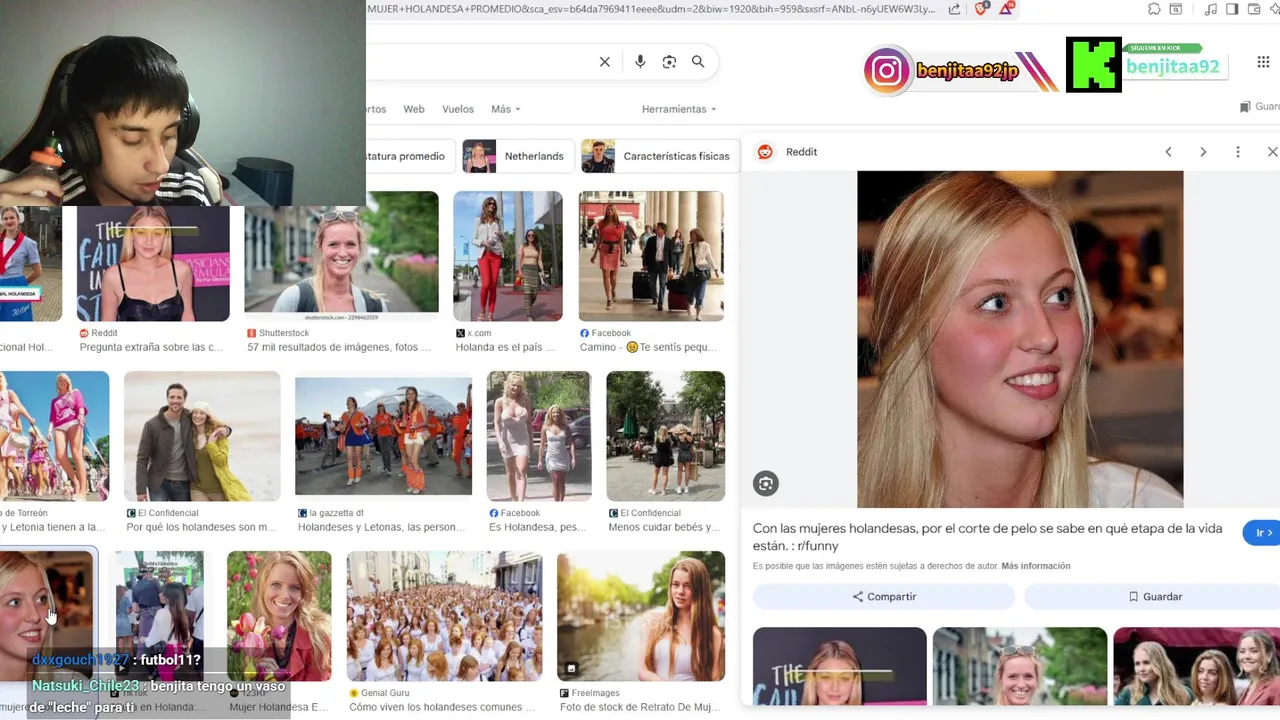Open the x.com woman in red pants thumbnail
The height and width of the screenshot is (720, 1280).
pyautogui.click(x=508, y=256)
